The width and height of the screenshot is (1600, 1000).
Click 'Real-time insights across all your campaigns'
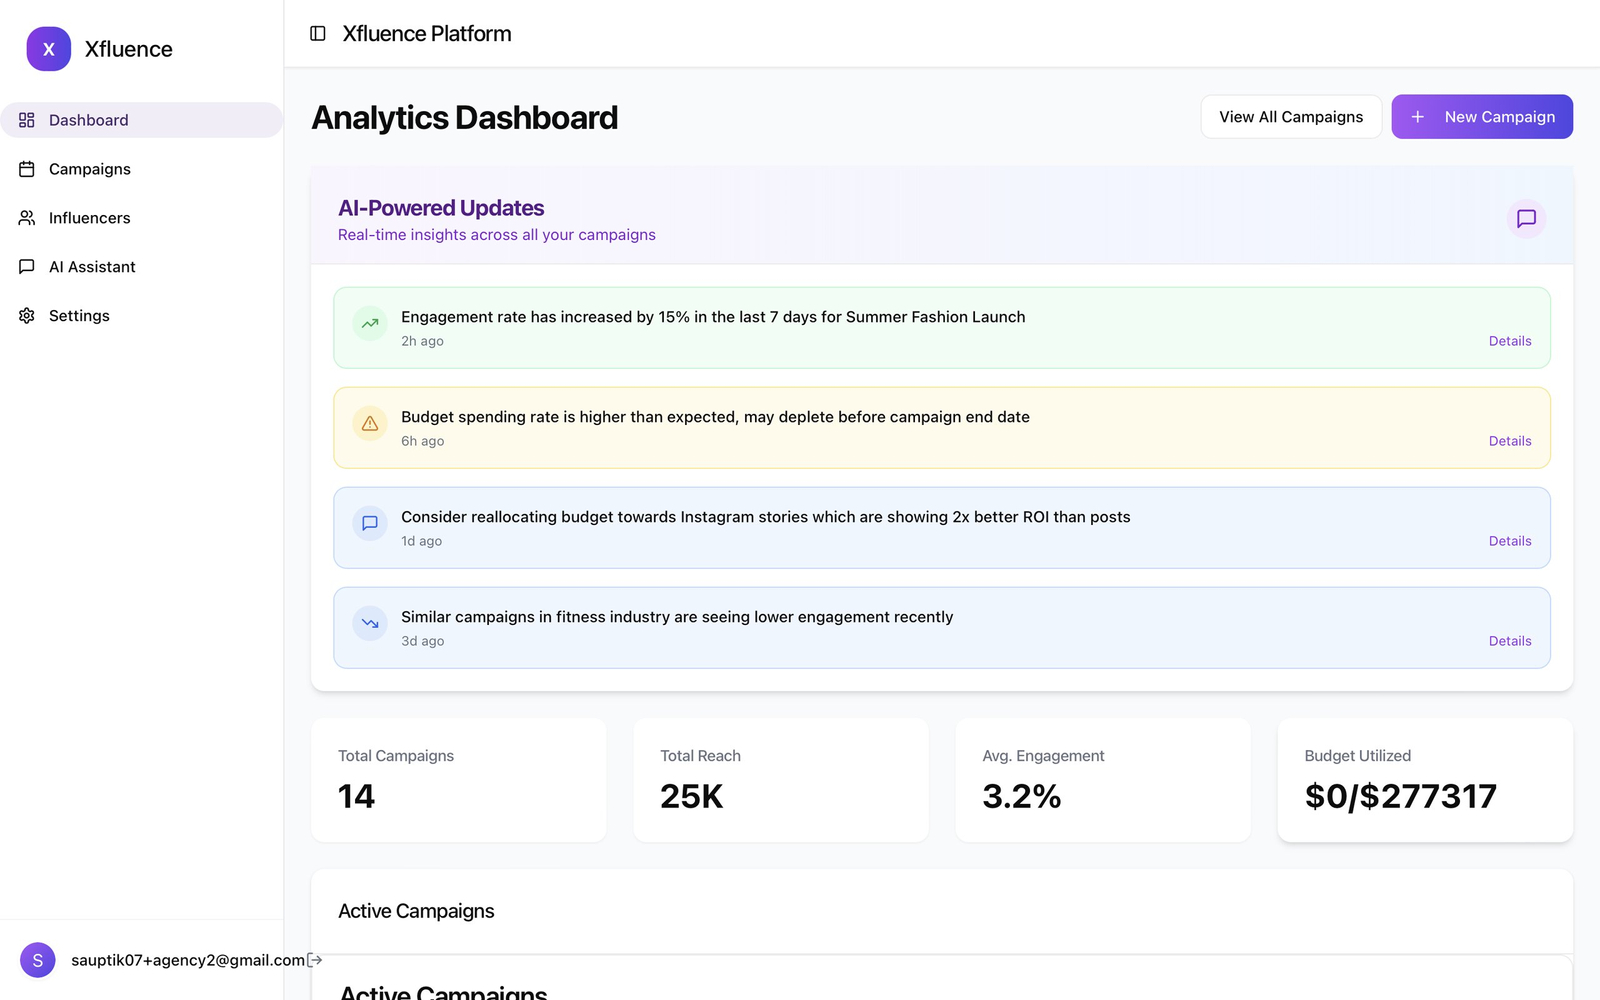(497, 235)
